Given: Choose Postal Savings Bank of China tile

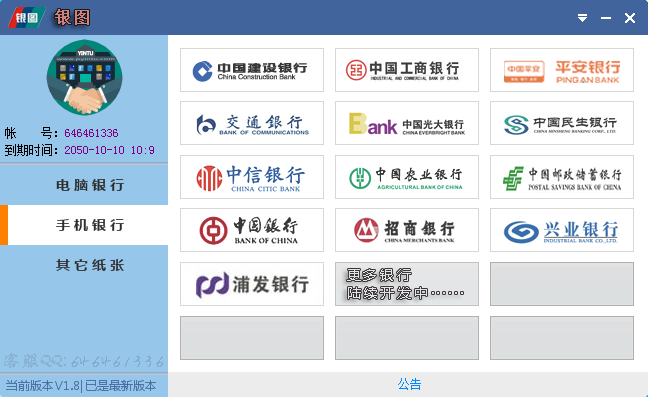Looking at the screenshot, I should coord(562,177).
